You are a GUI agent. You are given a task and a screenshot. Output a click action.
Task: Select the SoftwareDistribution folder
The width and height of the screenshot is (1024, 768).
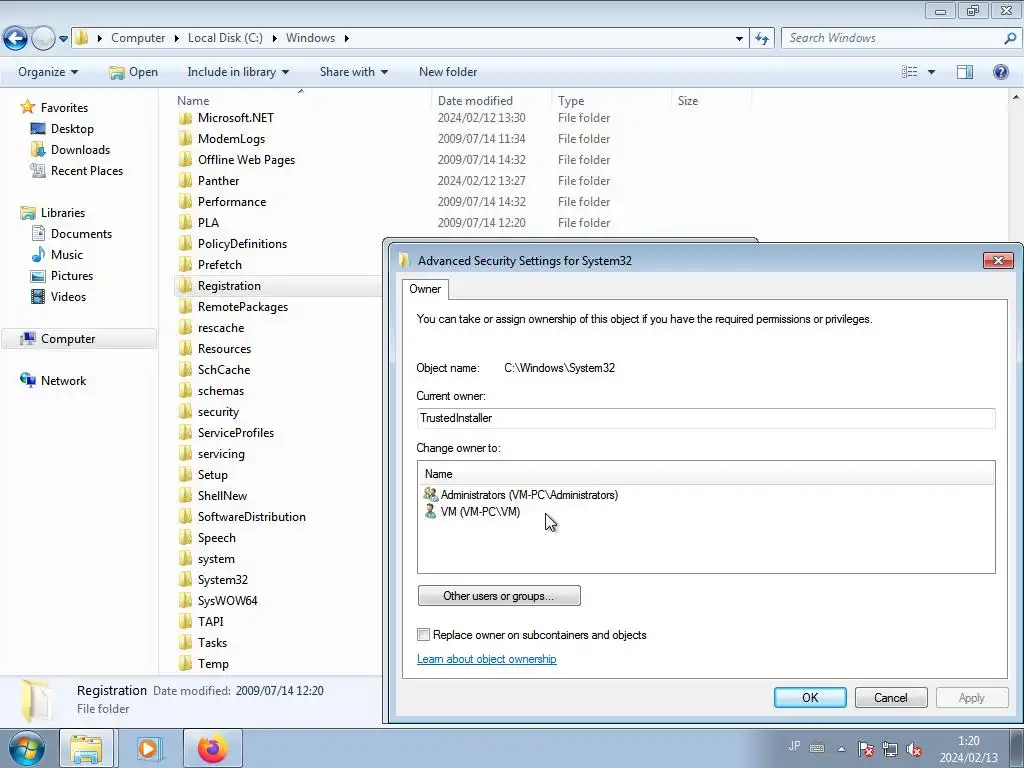251,517
